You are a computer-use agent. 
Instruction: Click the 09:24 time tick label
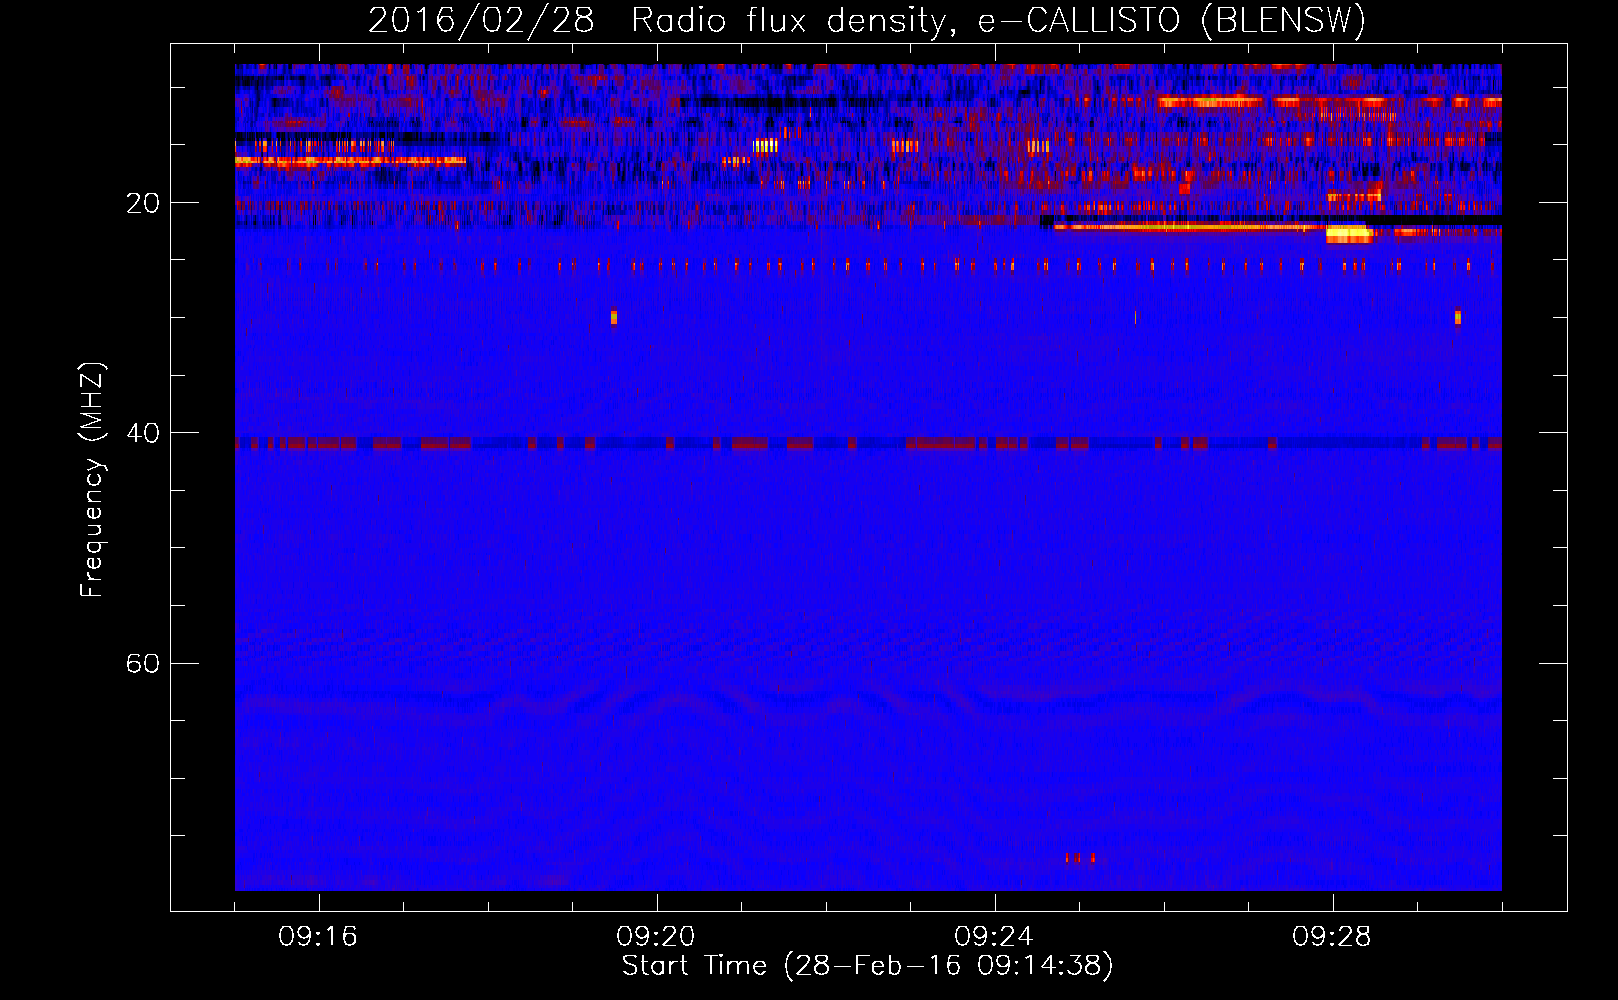(994, 937)
